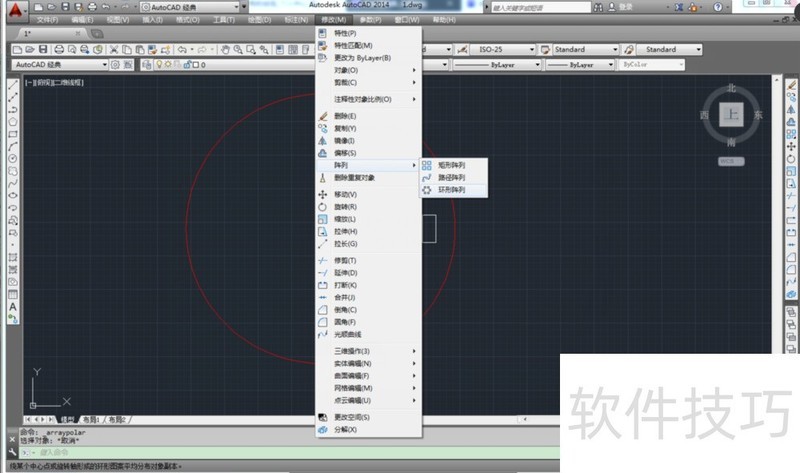Click the Rotate tool in the right modify toolbar
The height and width of the screenshot is (473, 800).
pyautogui.click(x=791, y=159)
